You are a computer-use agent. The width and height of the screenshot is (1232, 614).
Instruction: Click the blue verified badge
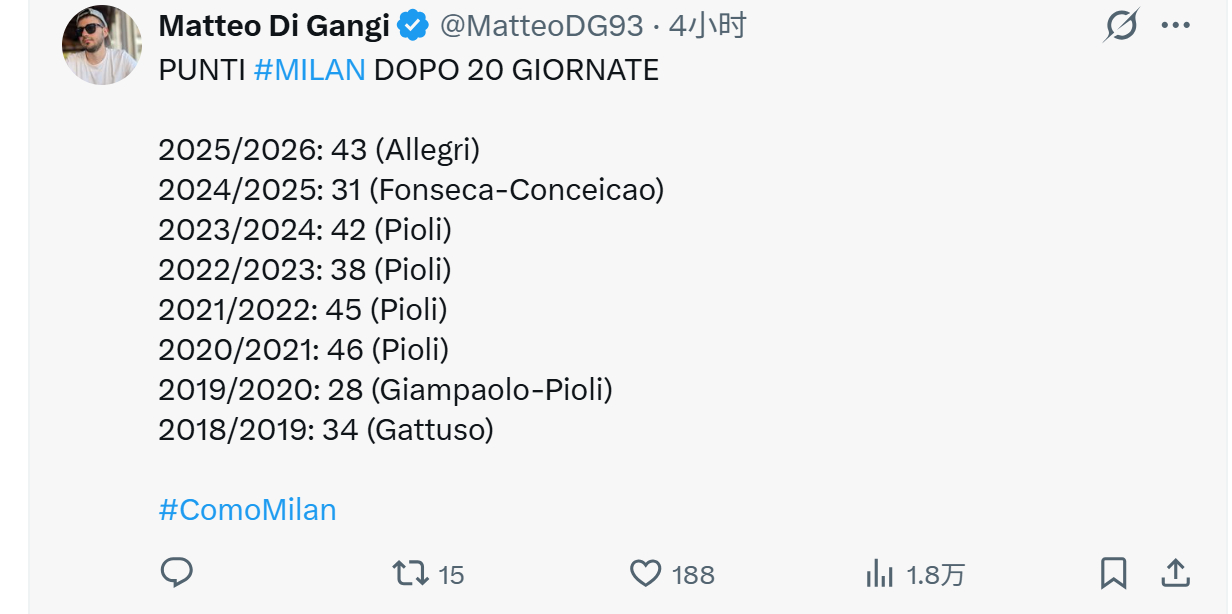(x=413, y=26)
